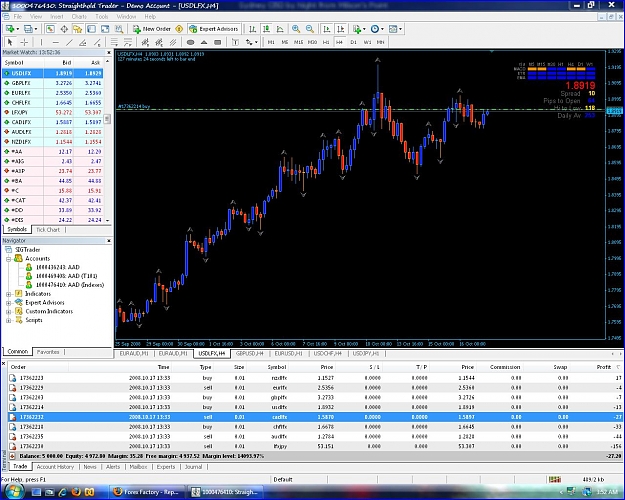Open the Charts menu

click(79, 17)
